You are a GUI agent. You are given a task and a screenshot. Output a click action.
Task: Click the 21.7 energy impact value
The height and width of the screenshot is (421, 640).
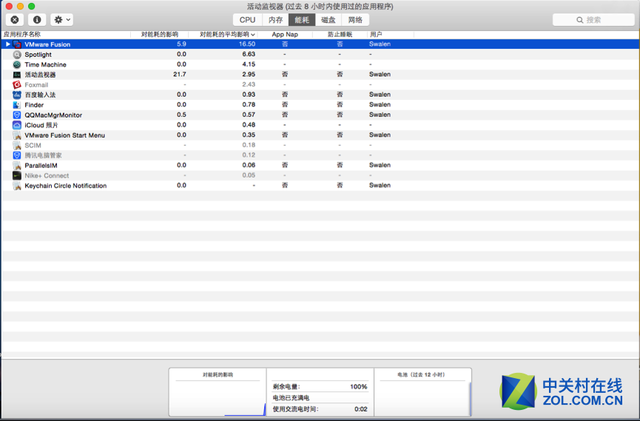(x=180, y=74)
